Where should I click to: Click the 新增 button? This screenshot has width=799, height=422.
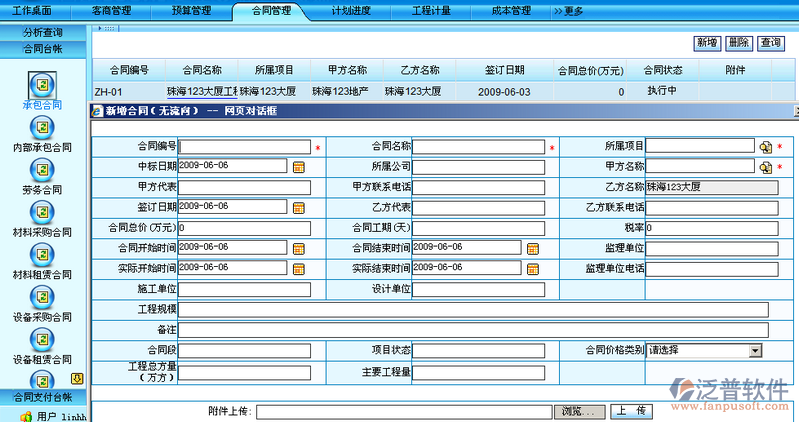[x=707, y=43]
